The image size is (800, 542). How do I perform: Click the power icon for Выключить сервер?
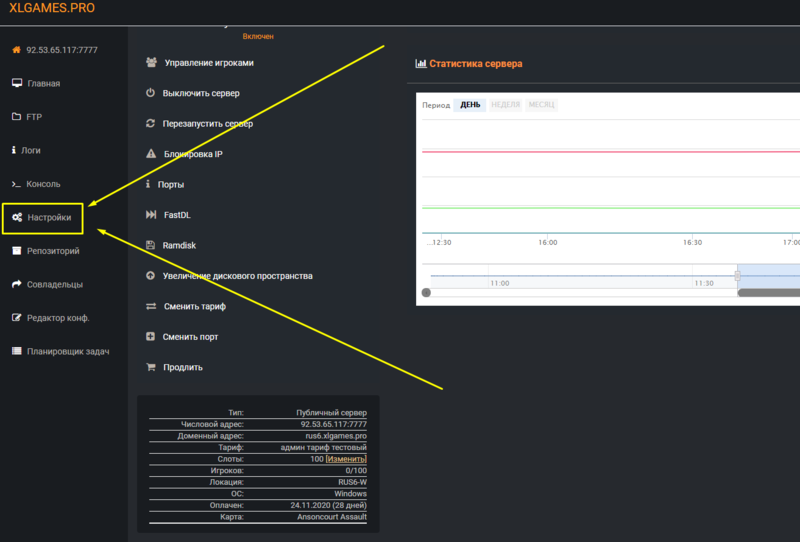150,93
